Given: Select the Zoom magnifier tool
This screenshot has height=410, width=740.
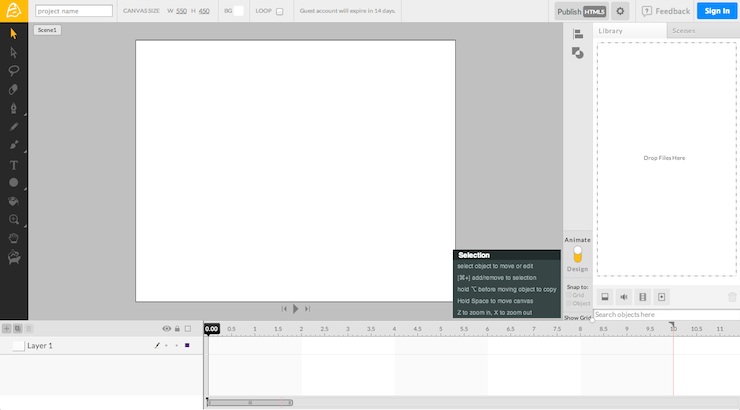Looking at the screenshot, I should tap(14, 219).
